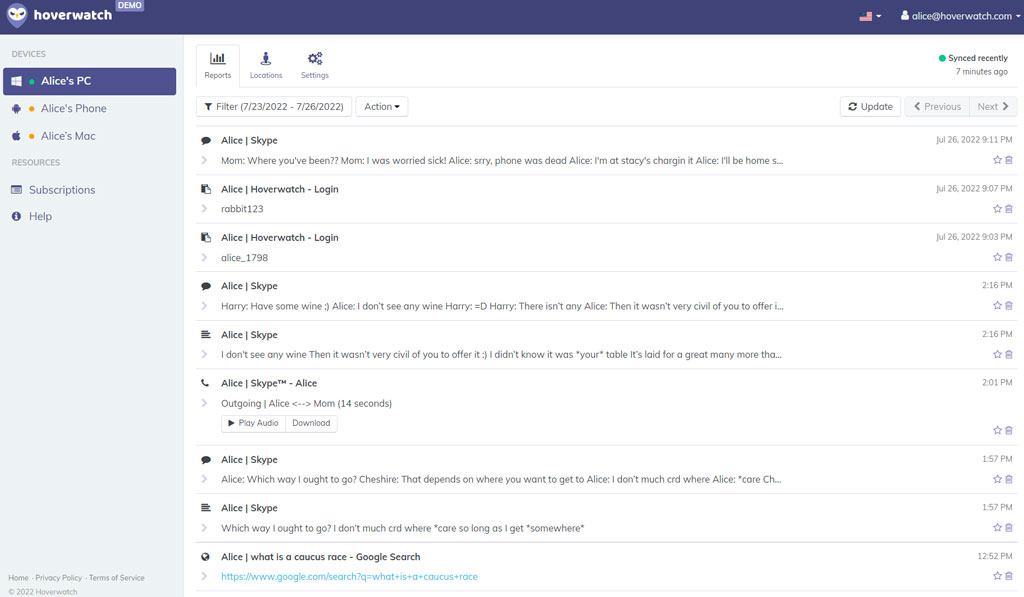1024x597 pixels.
Task: Delete the 9:11 PM Skype Mom chat
Action: tap(1009, 160)
